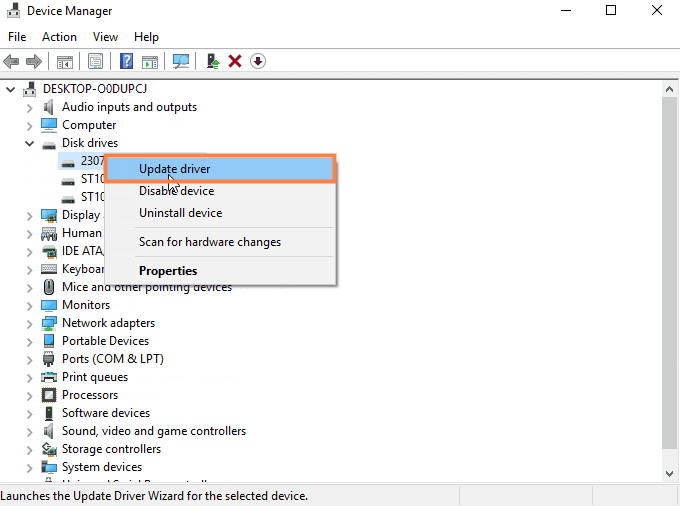Choose Update driver from context menu
This screenshot has width=680, height=506.
pyautogui.click(x=220, y=169)
